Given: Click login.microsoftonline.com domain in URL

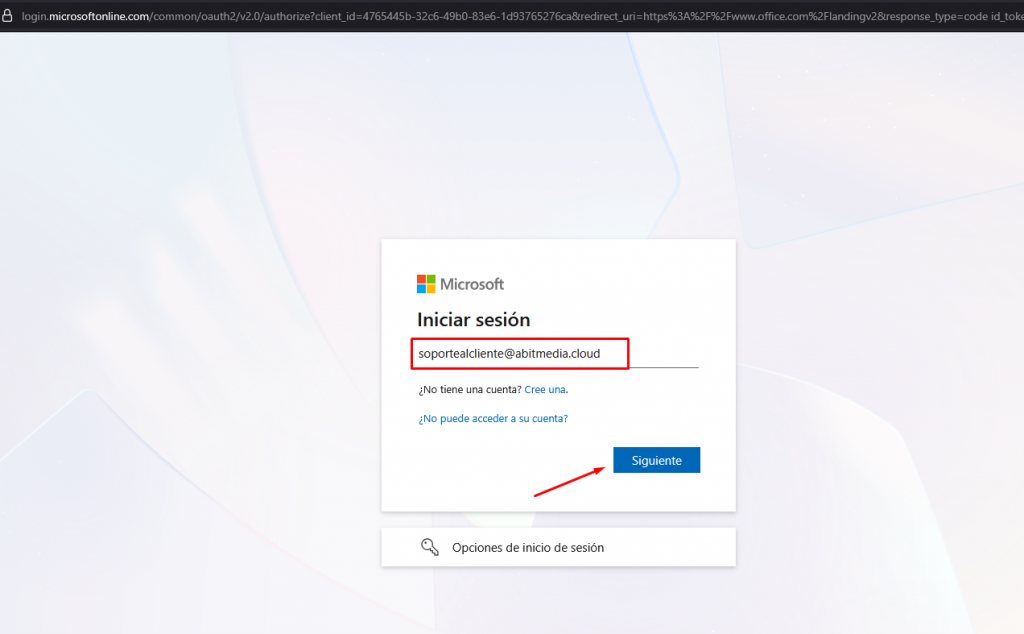Looking at the screenshot, I should (85, 16).
